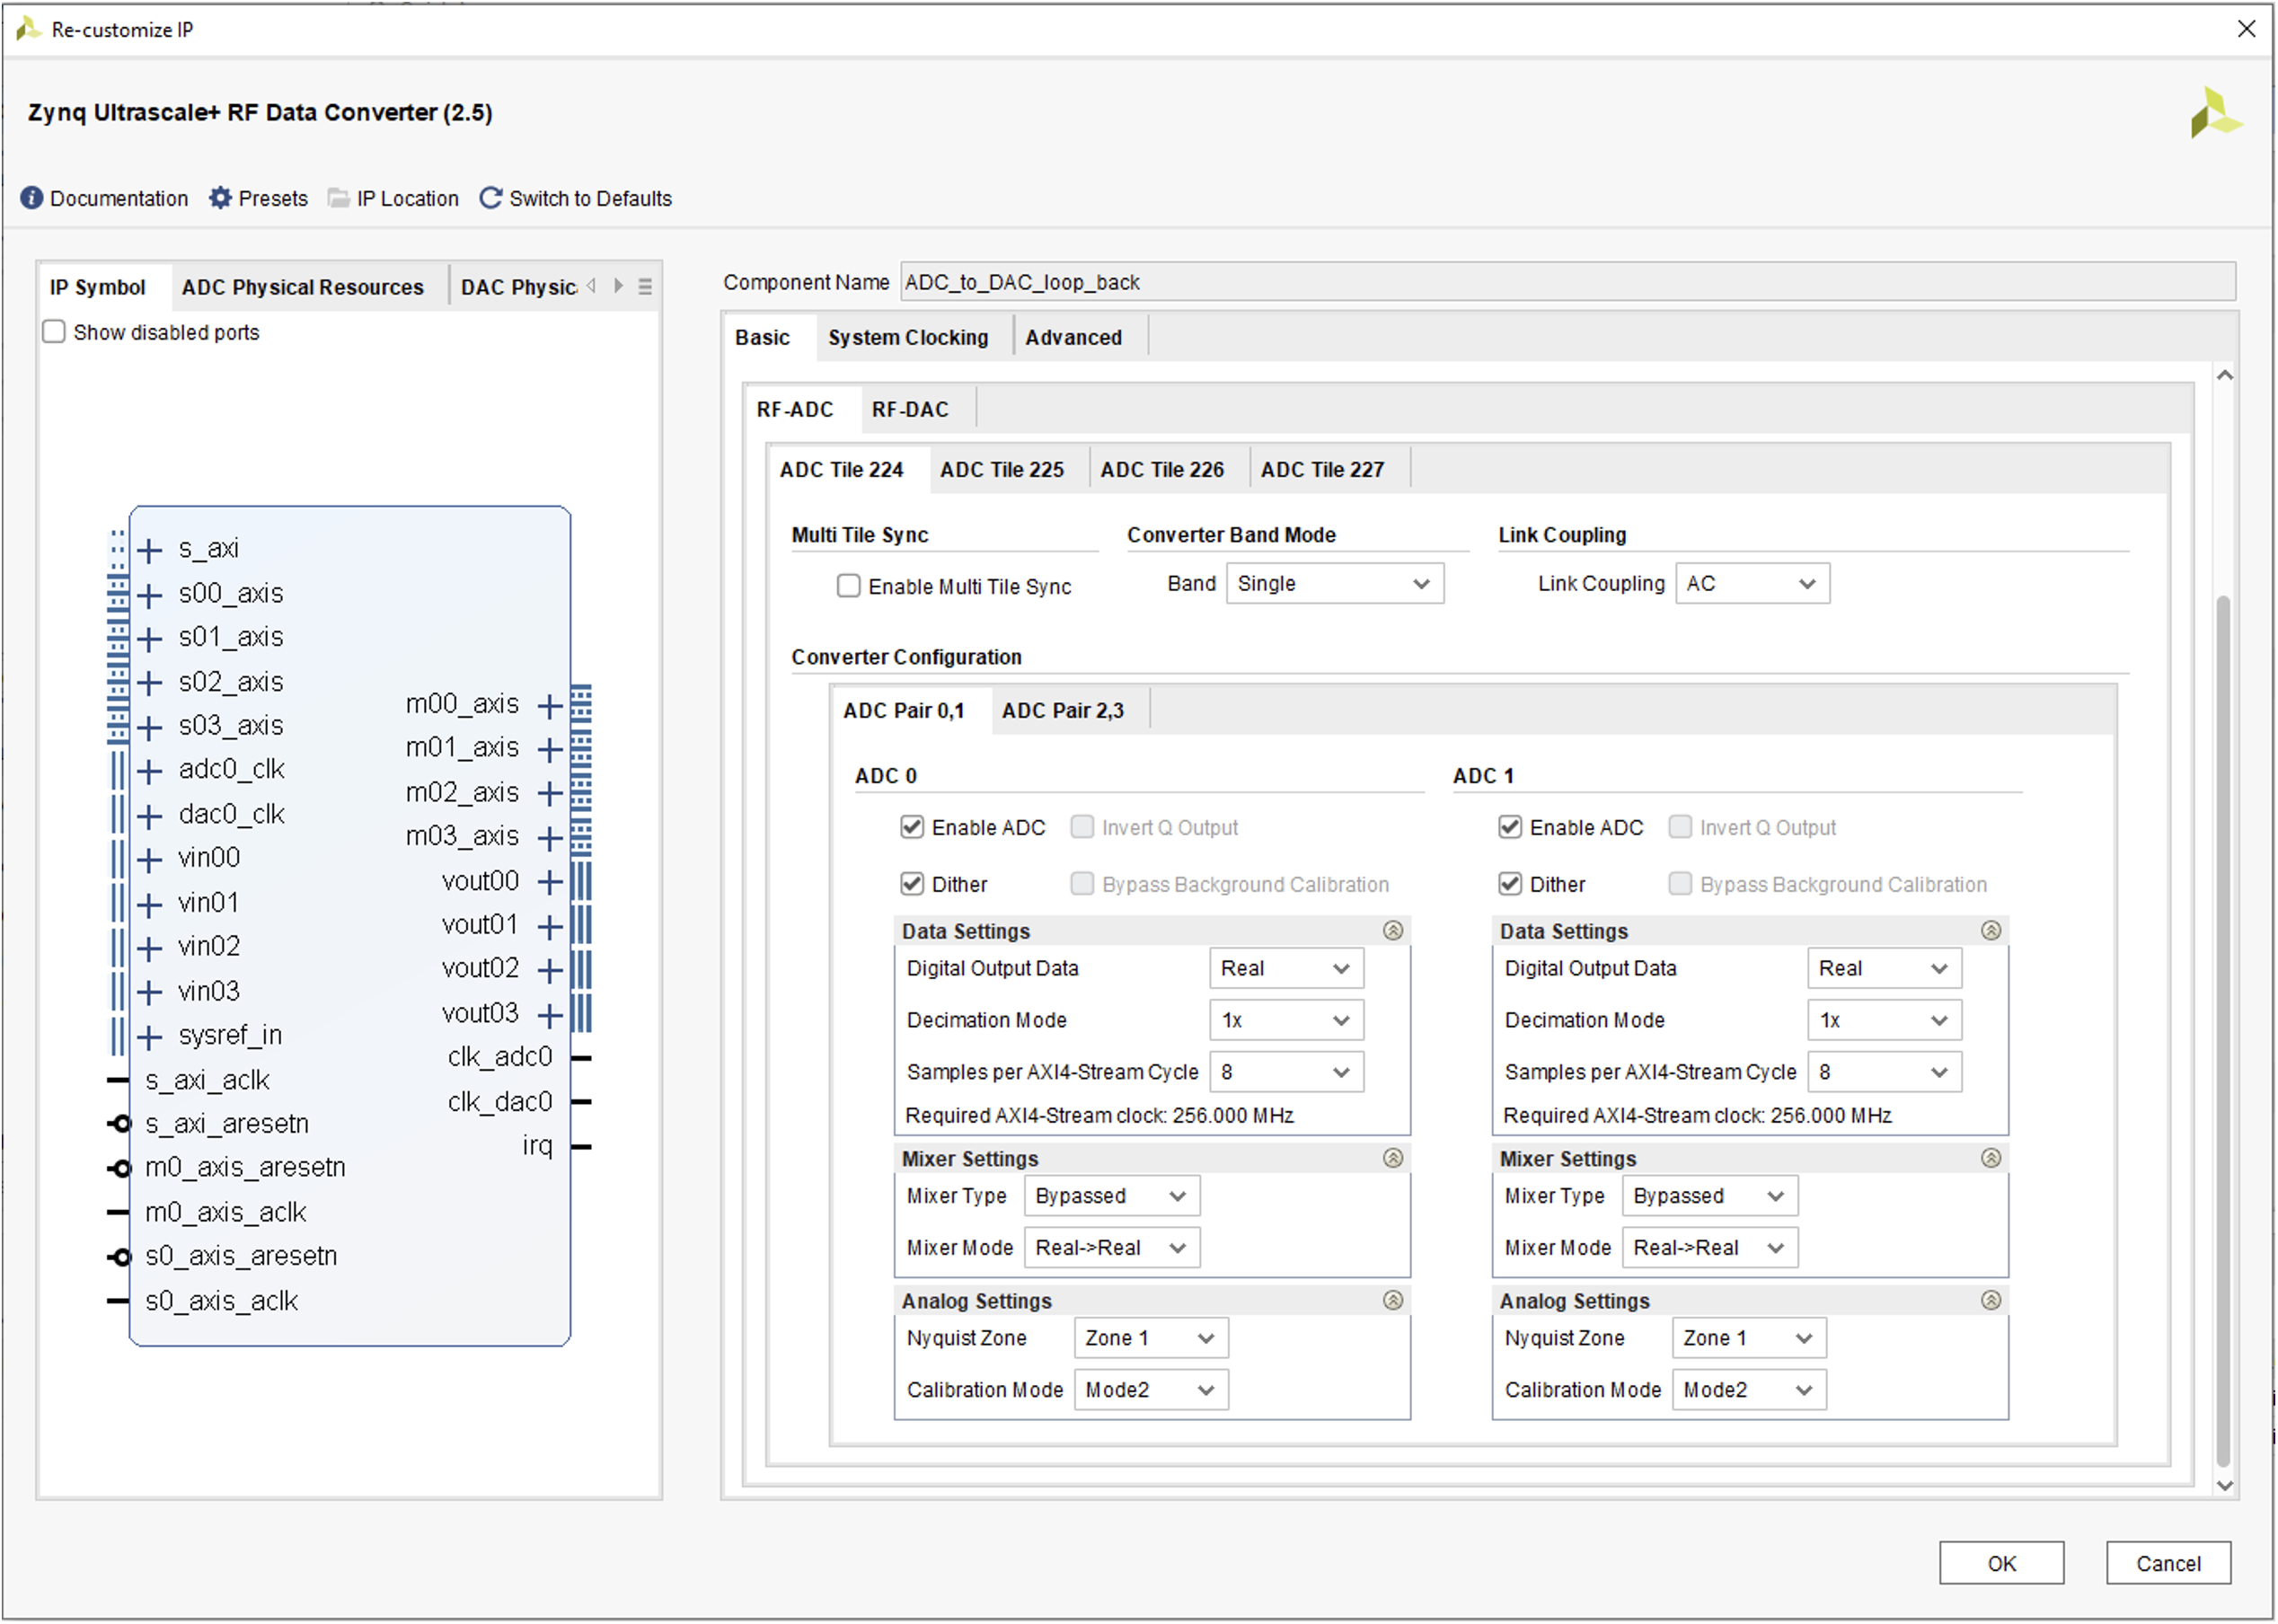This screenshot has height=1624, width=2278.
Task: Select ADC Tile 225 tab
Action: pyautogui.click(x=1002, y=469)
